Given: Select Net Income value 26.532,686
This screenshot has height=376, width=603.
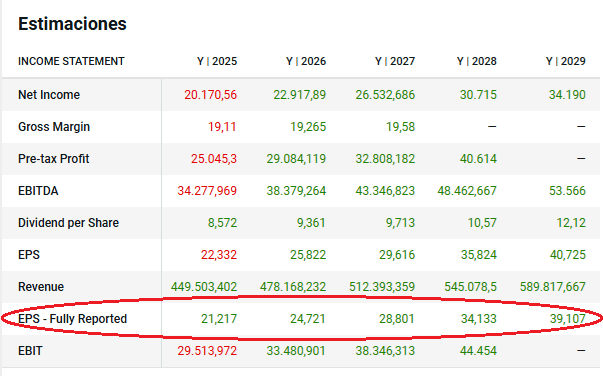Looking at the screenshot, I should 385,95.
